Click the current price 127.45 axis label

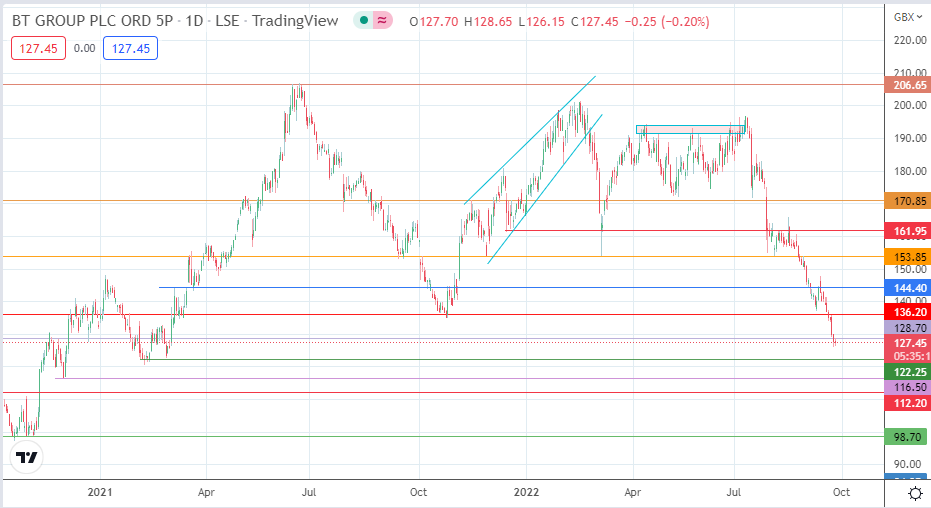(x=908, y=342)
